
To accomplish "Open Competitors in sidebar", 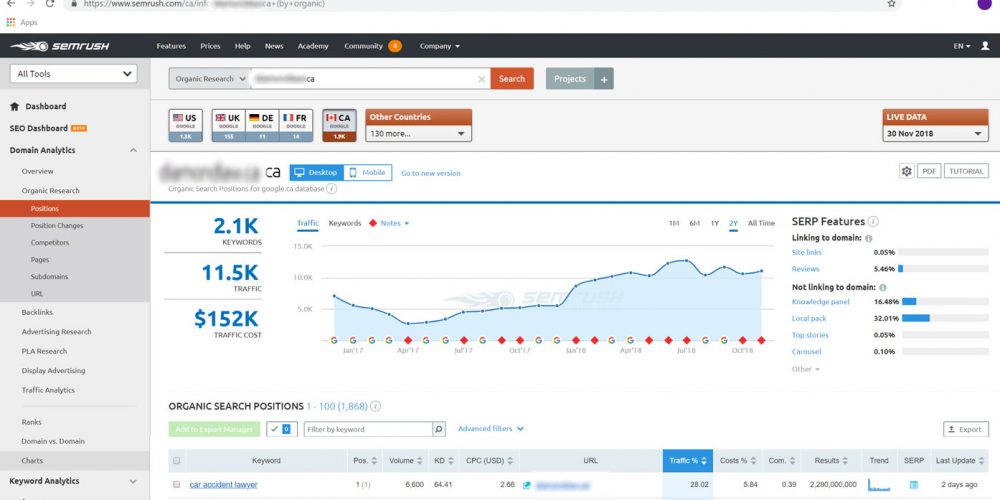I will point(50,243).
